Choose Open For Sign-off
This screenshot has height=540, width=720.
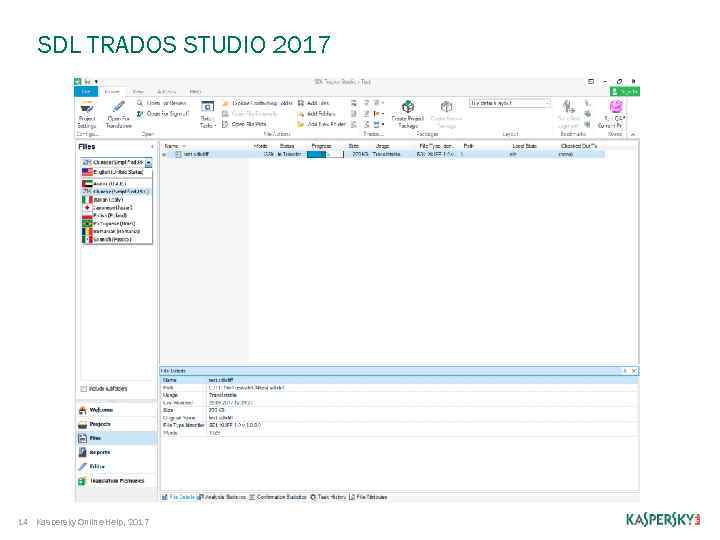[x=163, y=113]
